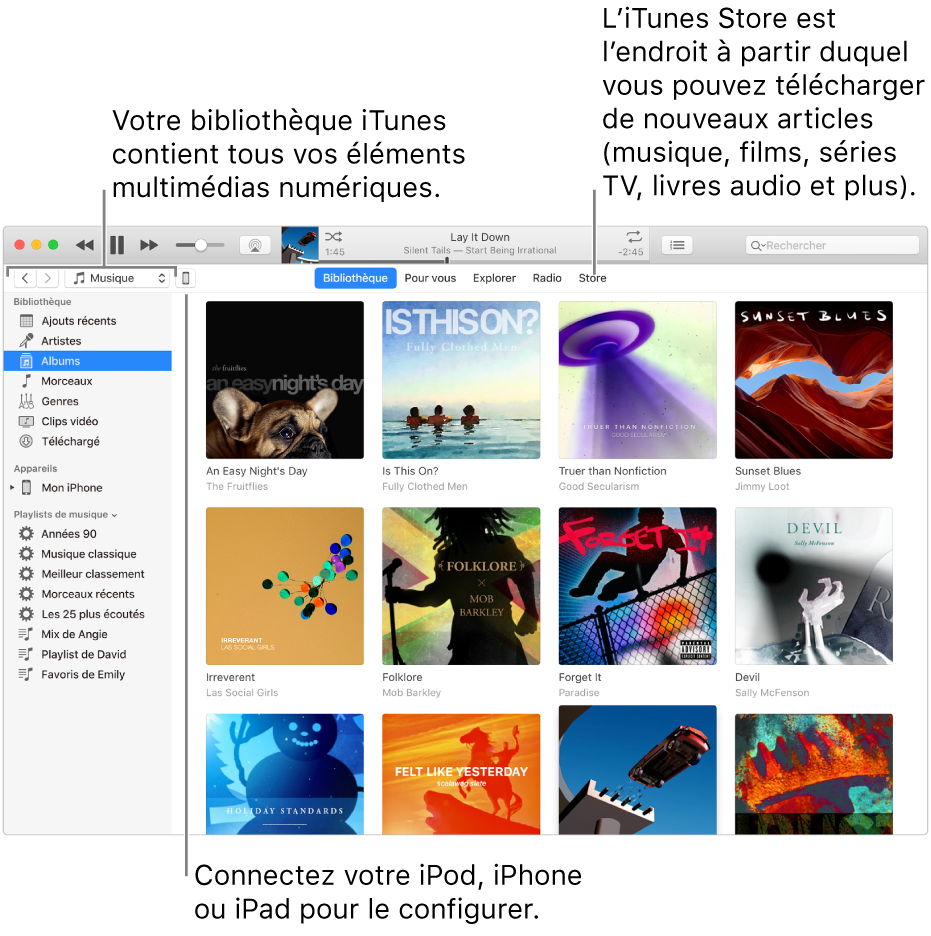Click the search magnifier dropdown icon

coord(757,245)
